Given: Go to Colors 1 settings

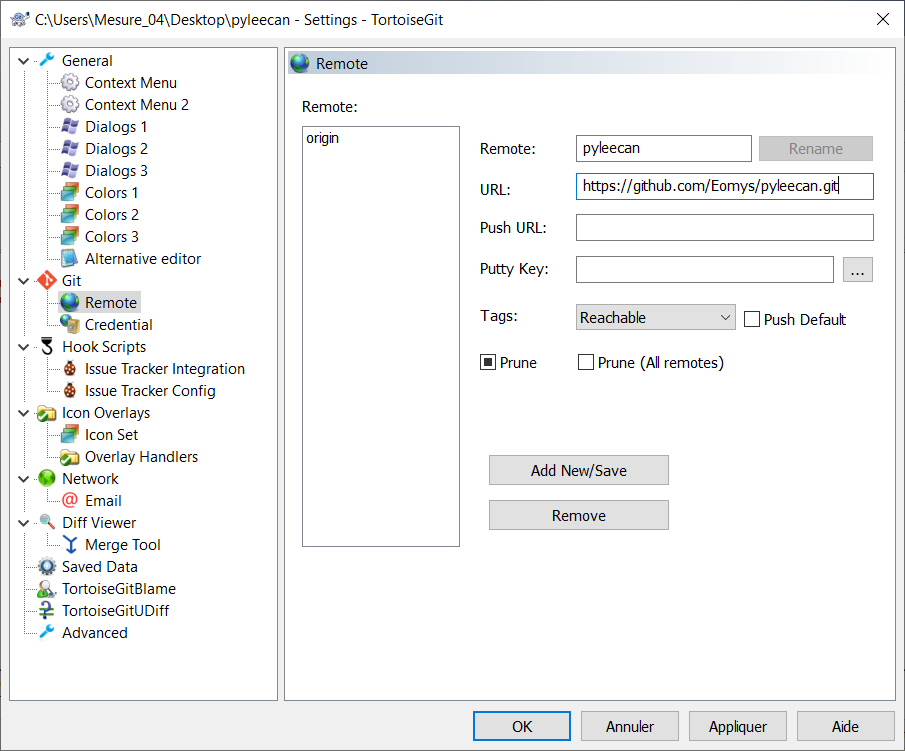Looking at the screenshot, I should click(111, 192).
